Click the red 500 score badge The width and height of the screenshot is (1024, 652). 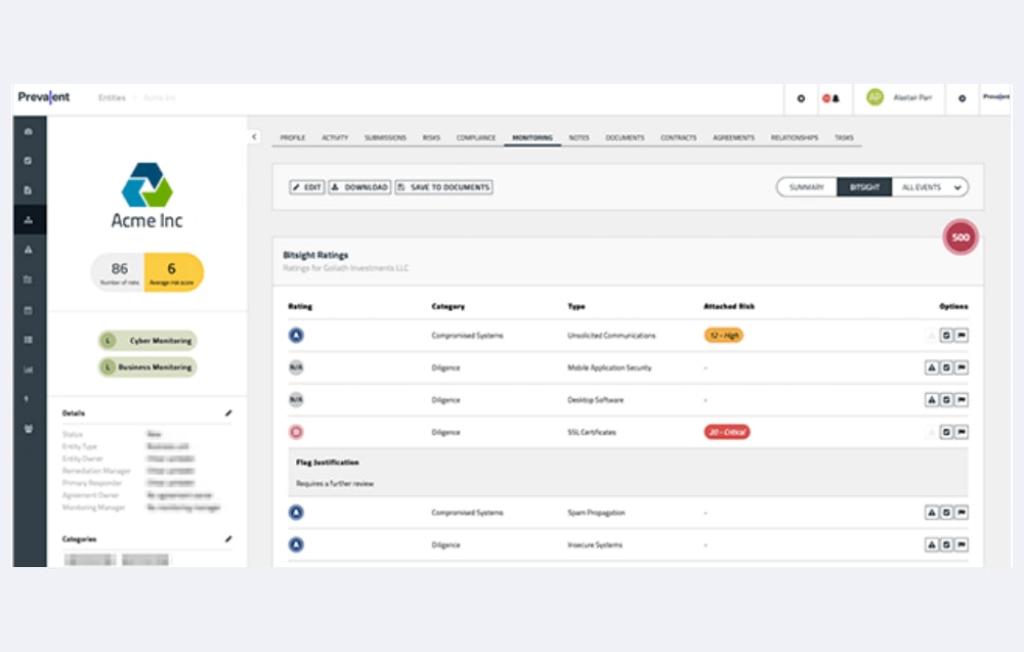960,238
